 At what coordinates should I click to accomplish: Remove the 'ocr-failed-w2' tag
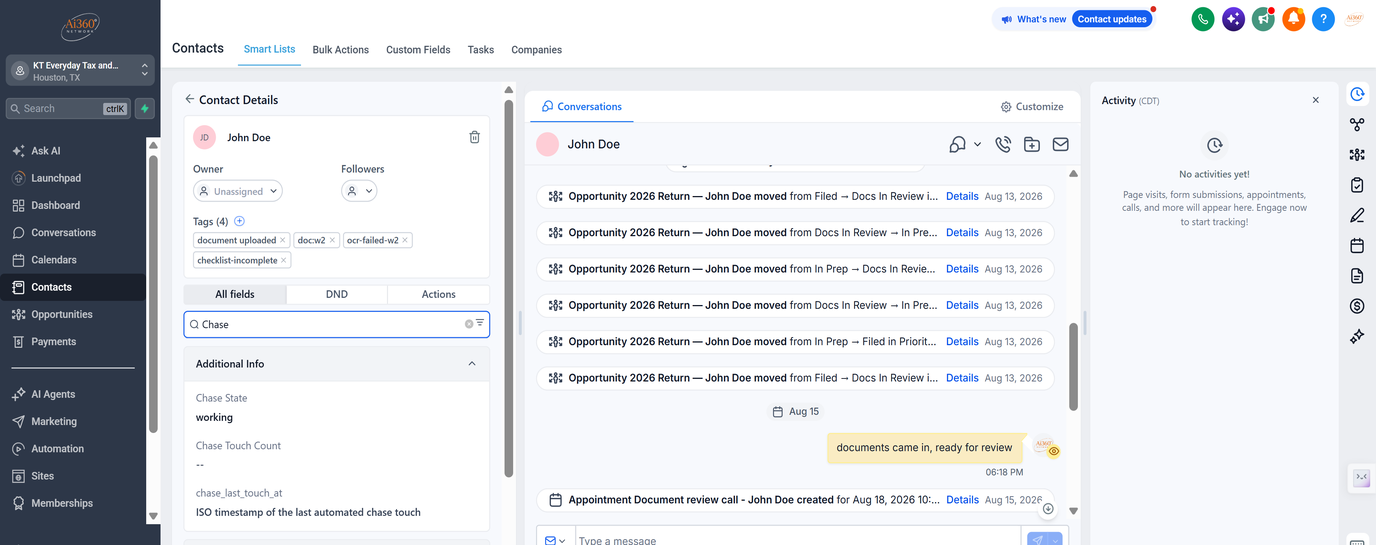[x=406, y=240]
